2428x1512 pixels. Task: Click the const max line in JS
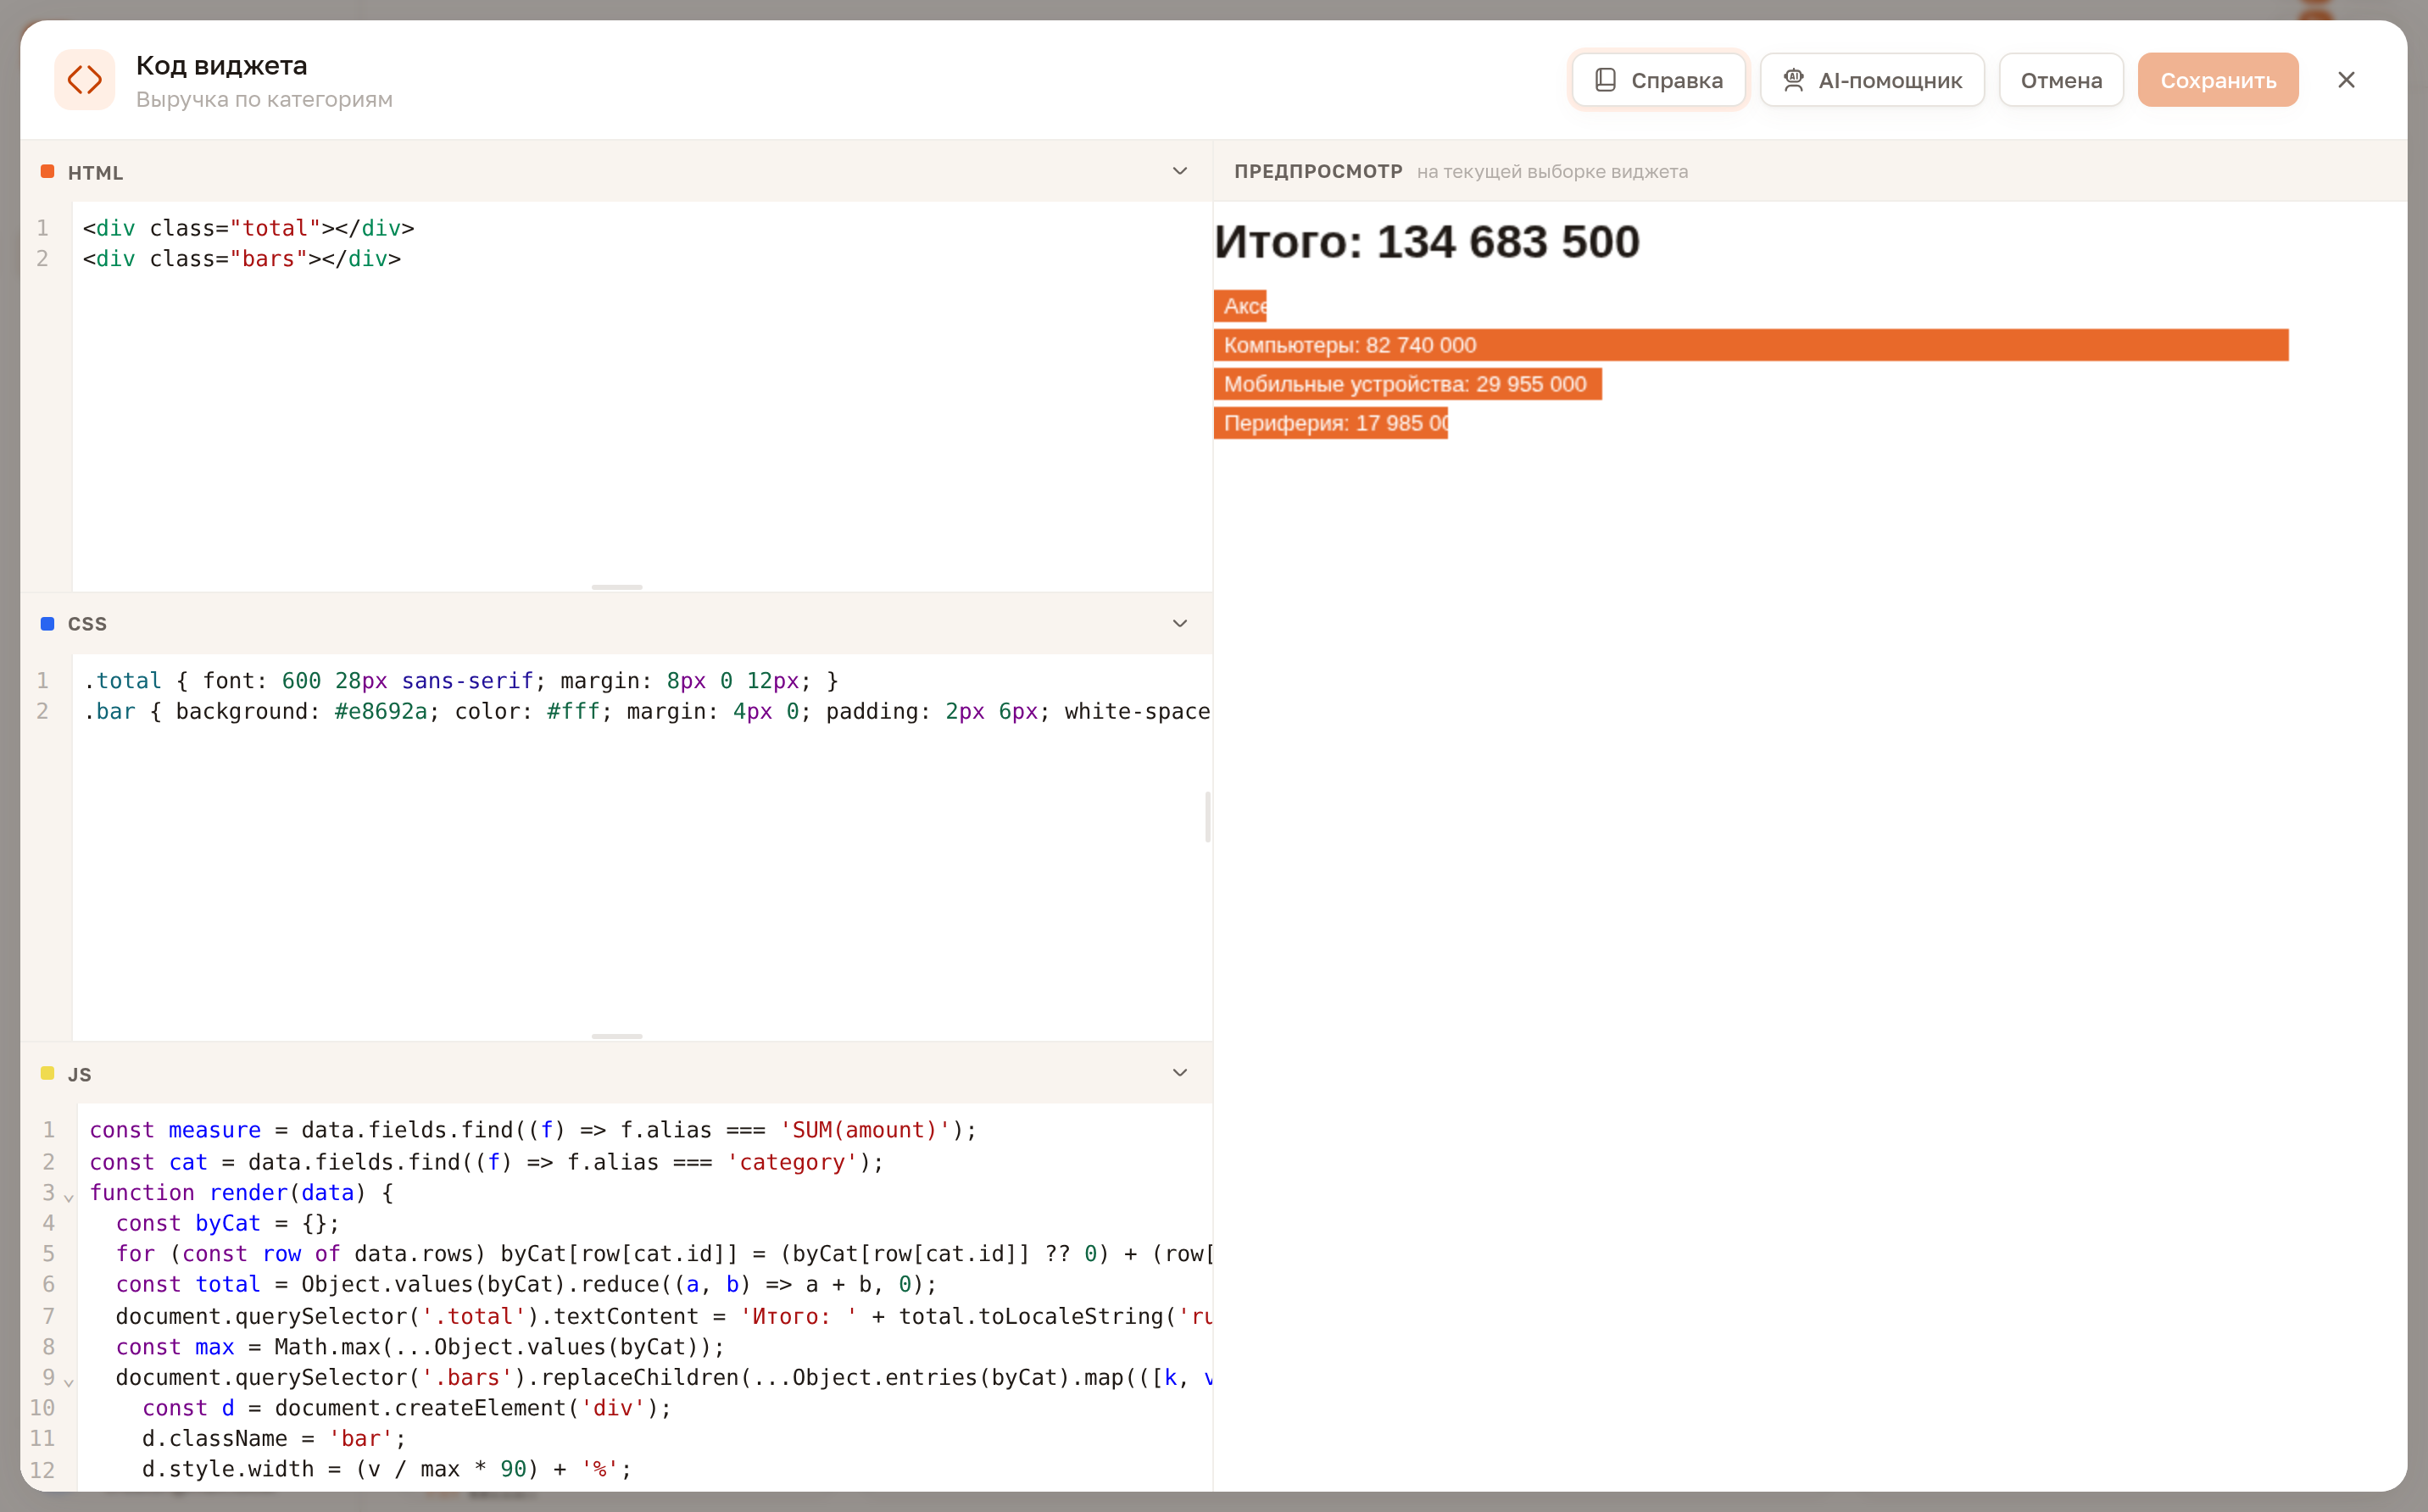[x=419, y=1347]
